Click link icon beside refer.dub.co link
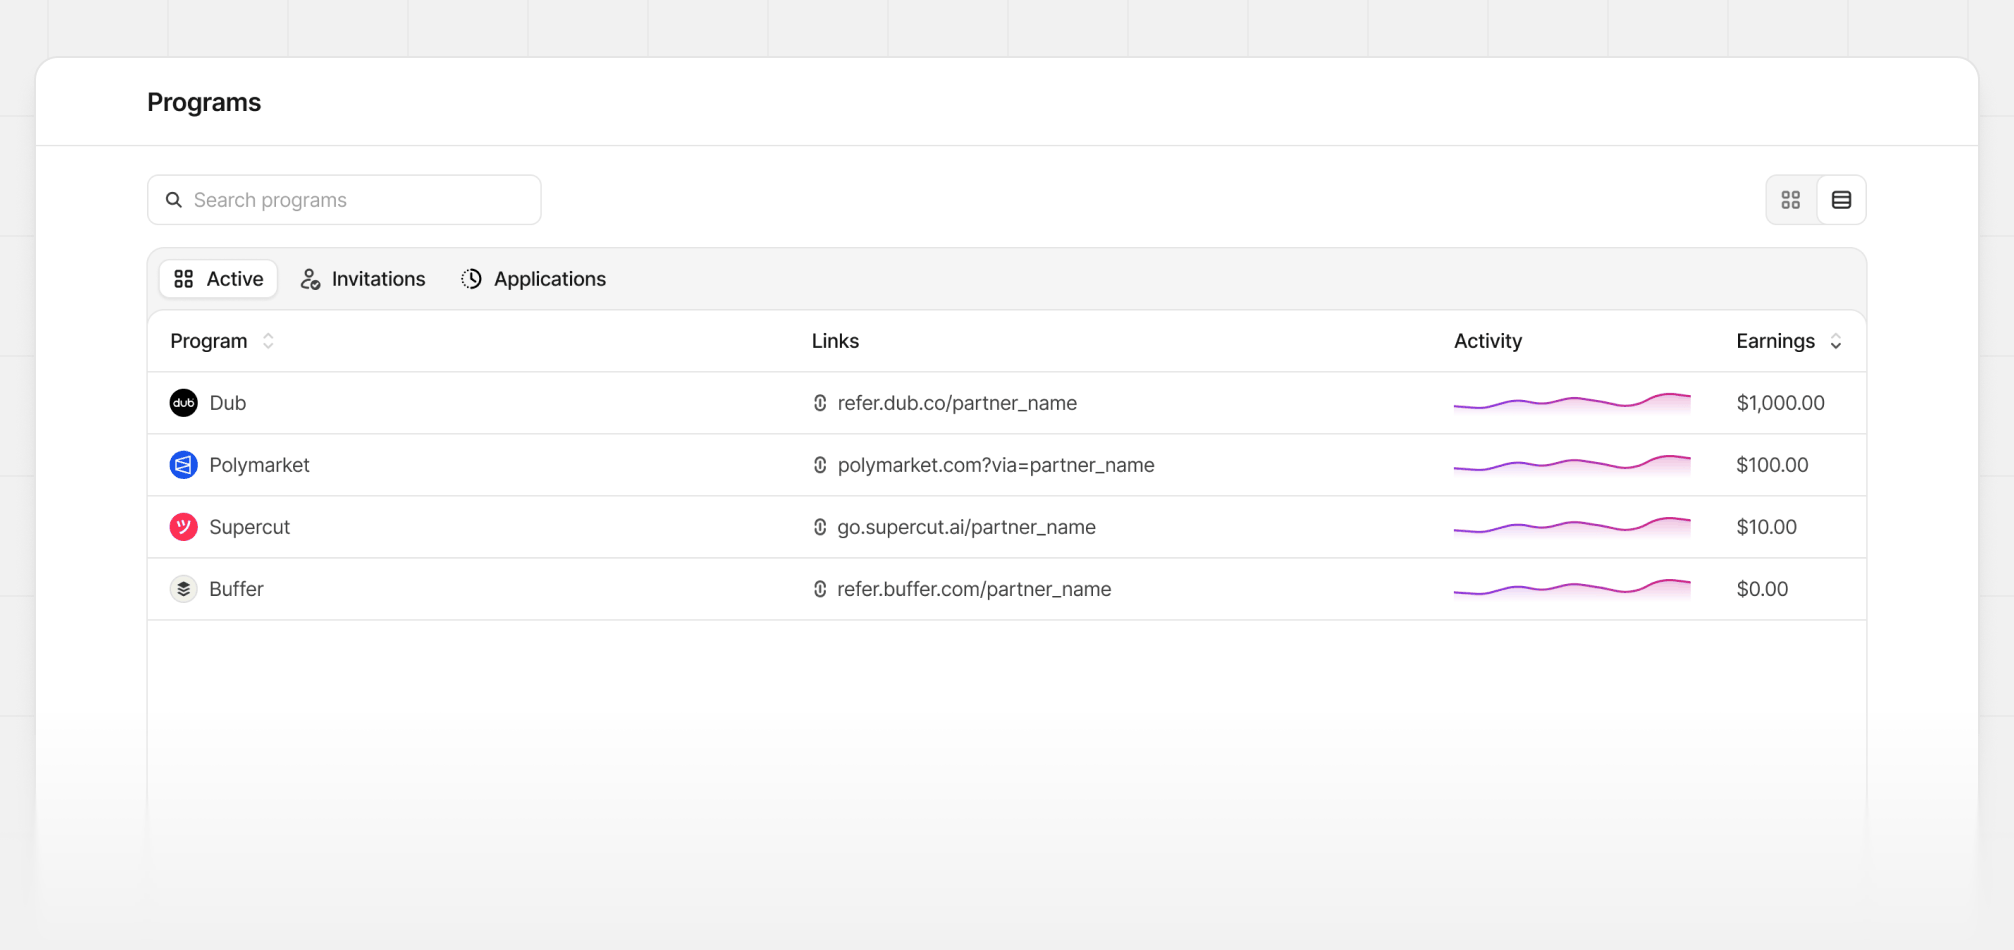2014x950 pixels. click(820, 403)
